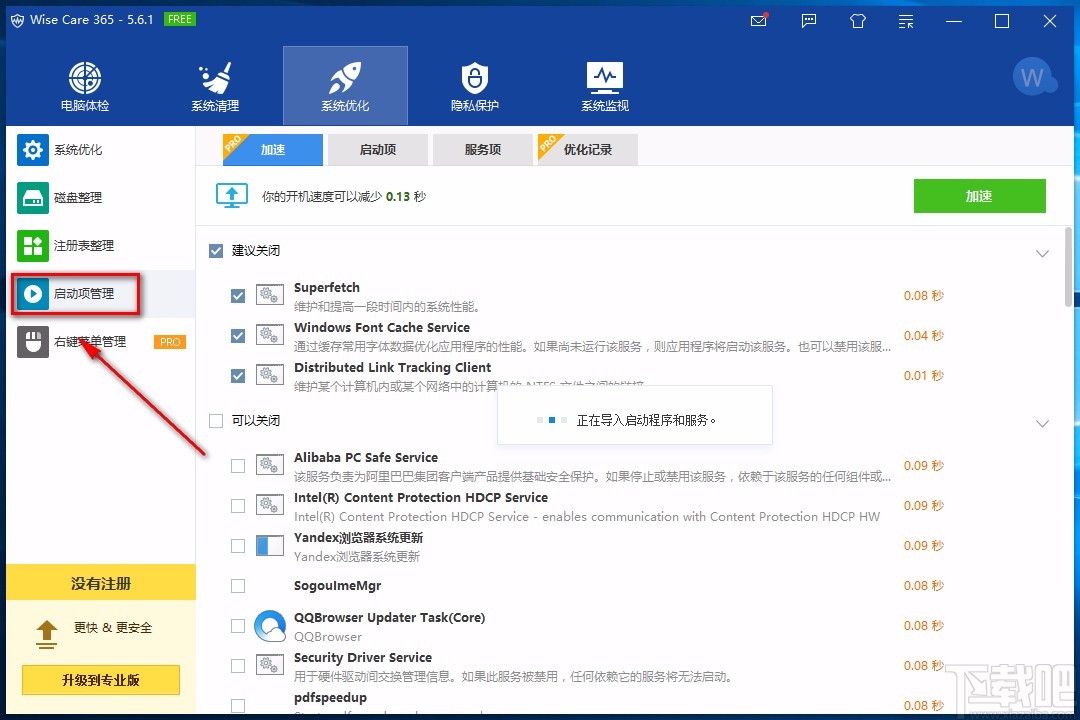Check the Yandex浏览器系统更新 checkbox
Image resolution: width=1080 pixels, height=720 pixels.
(238, 546)
